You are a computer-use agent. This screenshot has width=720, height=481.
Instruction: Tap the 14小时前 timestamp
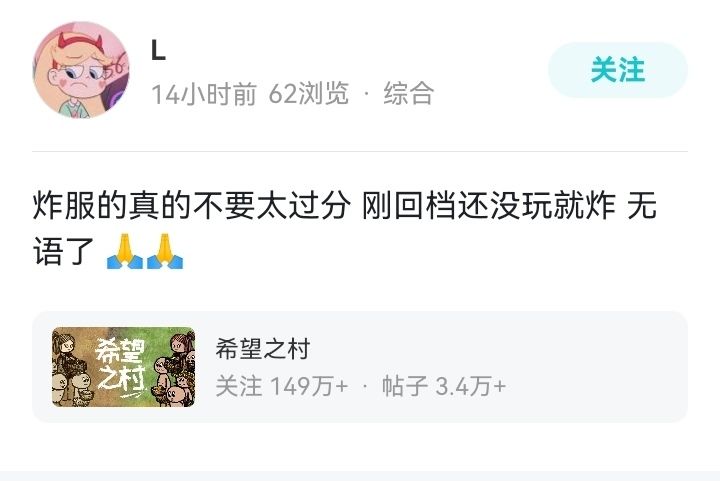[203, 94]
